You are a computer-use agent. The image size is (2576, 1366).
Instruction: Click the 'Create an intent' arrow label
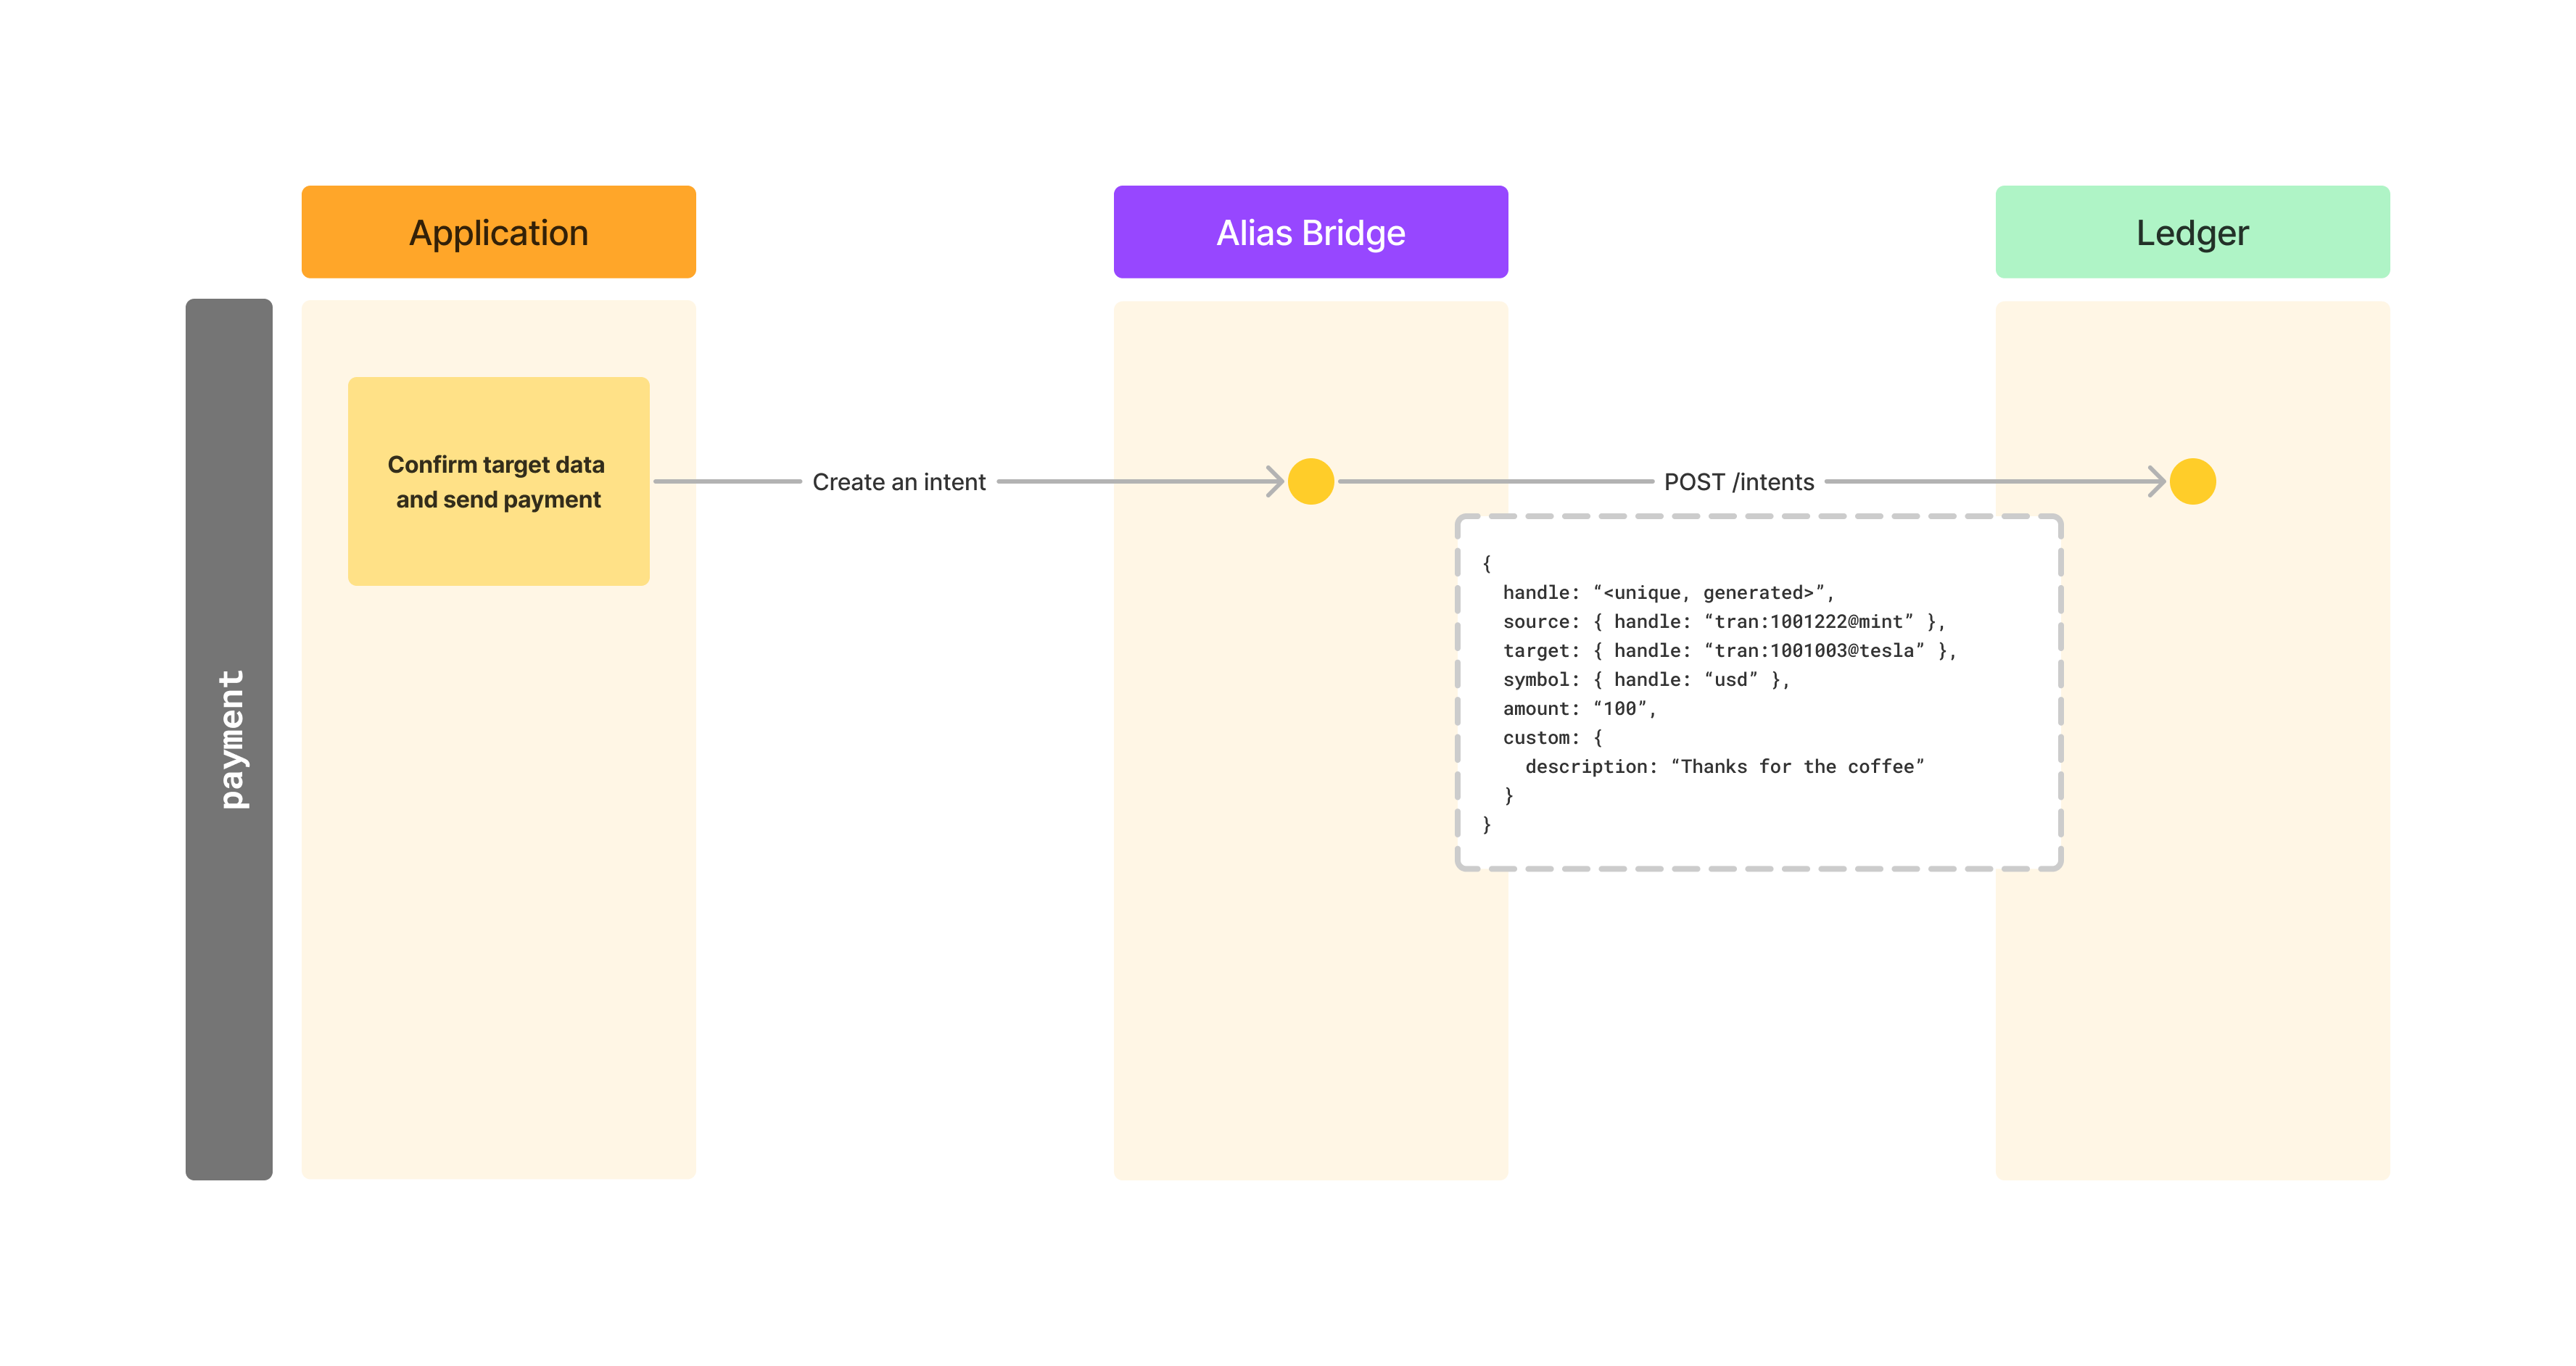click(x=898, y=482)
